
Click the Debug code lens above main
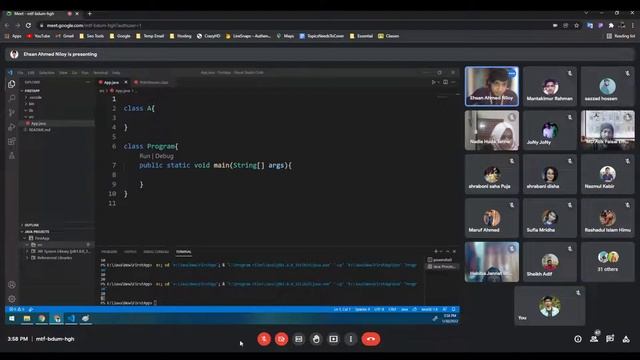[x=164, y=156]
